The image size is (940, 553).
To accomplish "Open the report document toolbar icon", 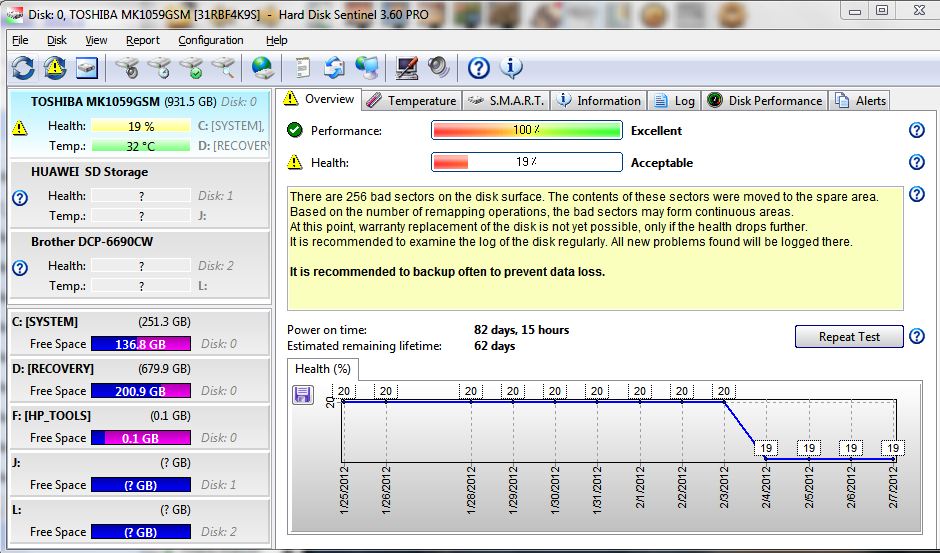I will click(x=303, y=68).
